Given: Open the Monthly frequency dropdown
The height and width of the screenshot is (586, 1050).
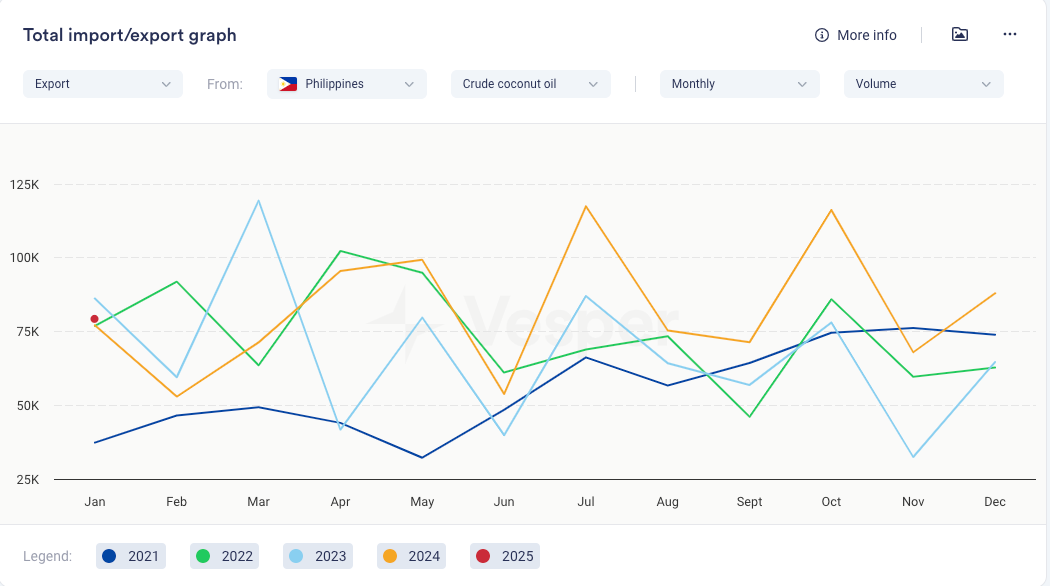Looking at the screenshot, I should click(x=739, y=84).
